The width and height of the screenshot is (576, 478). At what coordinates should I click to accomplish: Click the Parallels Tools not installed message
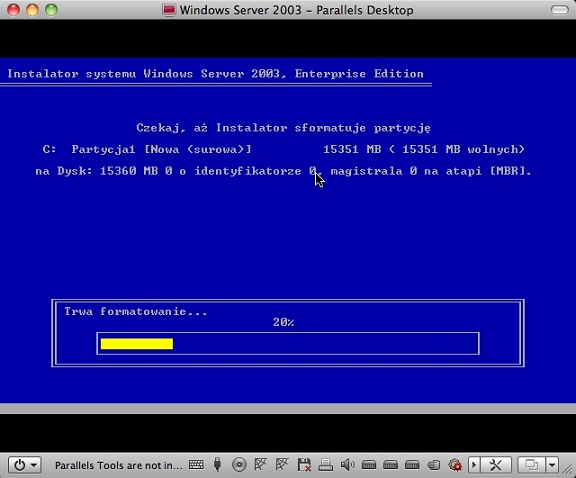point(119,466)
